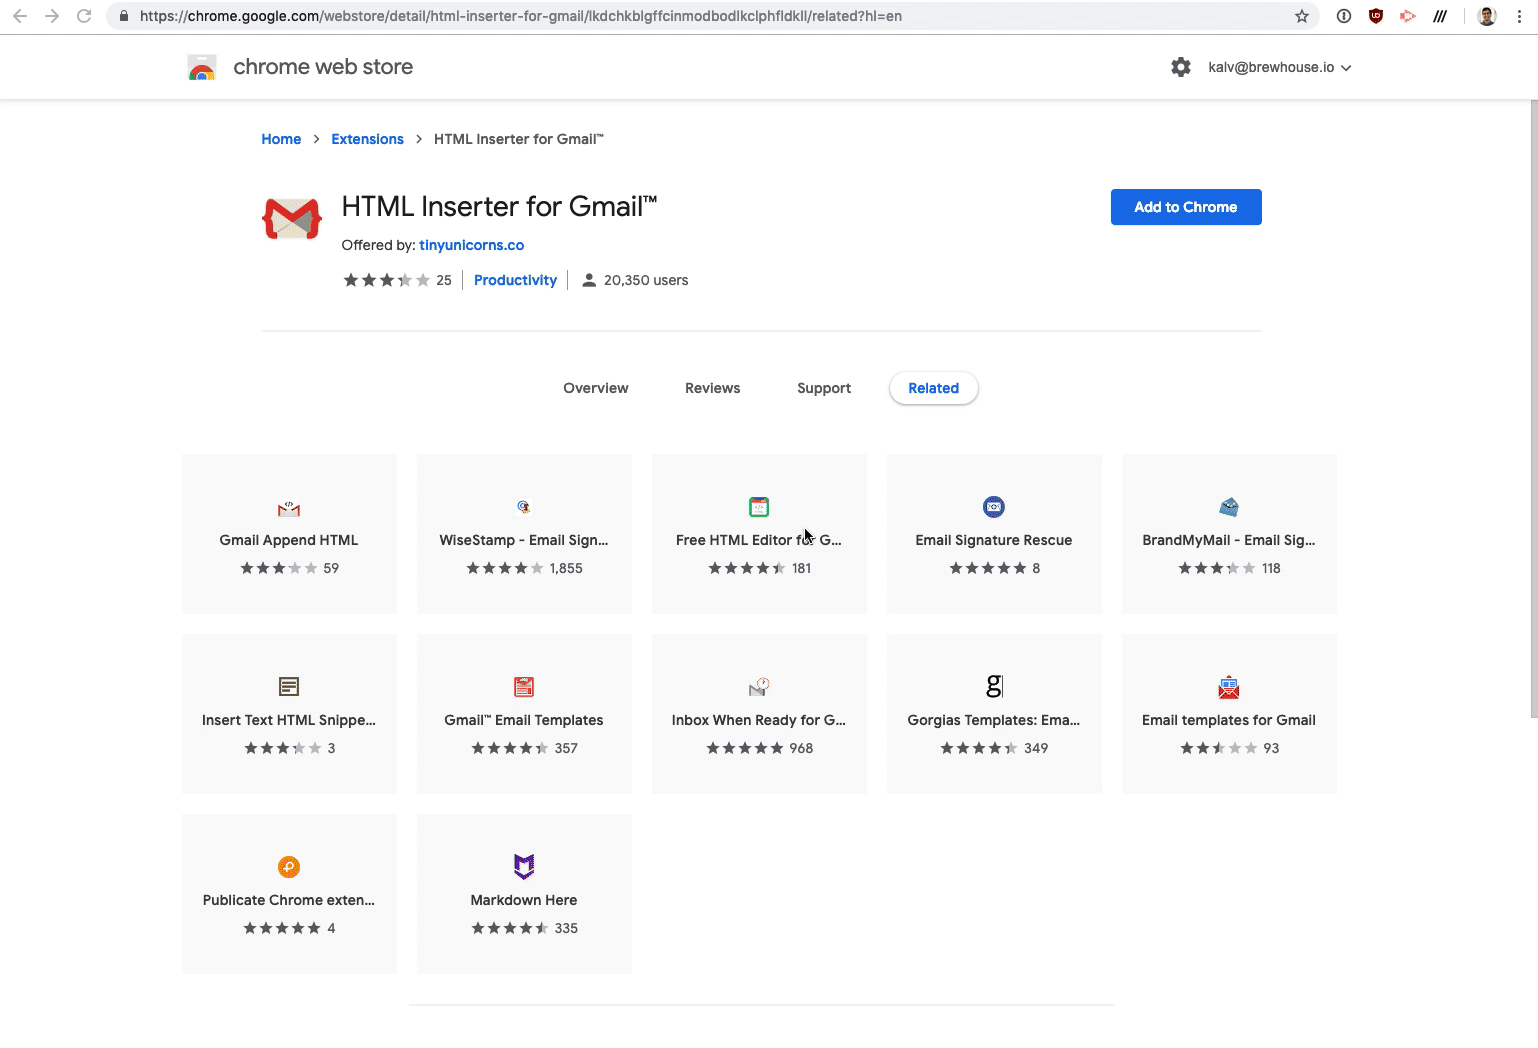Open Email Signature Rescue title
Image resolution: width=1538 pixels, height=1048 pixels.
click(994, 540)
